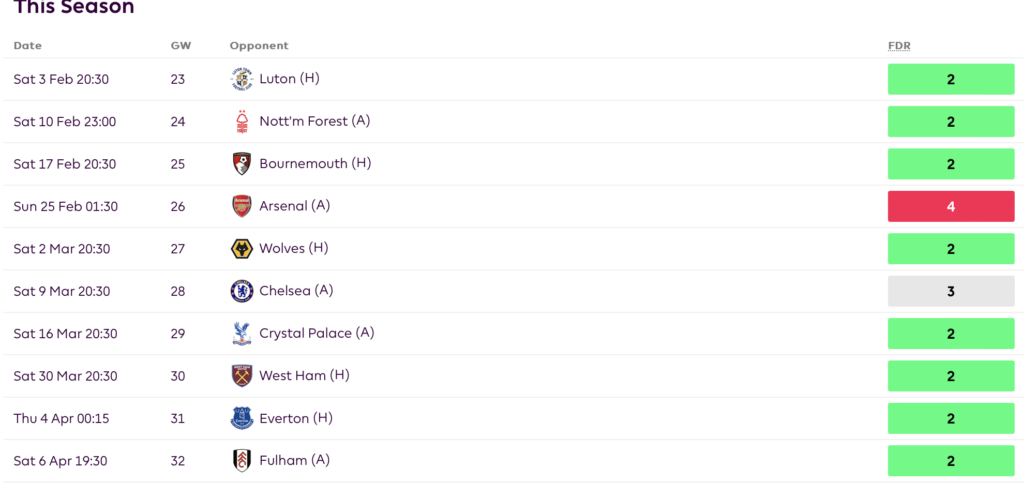Click the Date column header
1024x483 pixels.
[x=28, y=46]
